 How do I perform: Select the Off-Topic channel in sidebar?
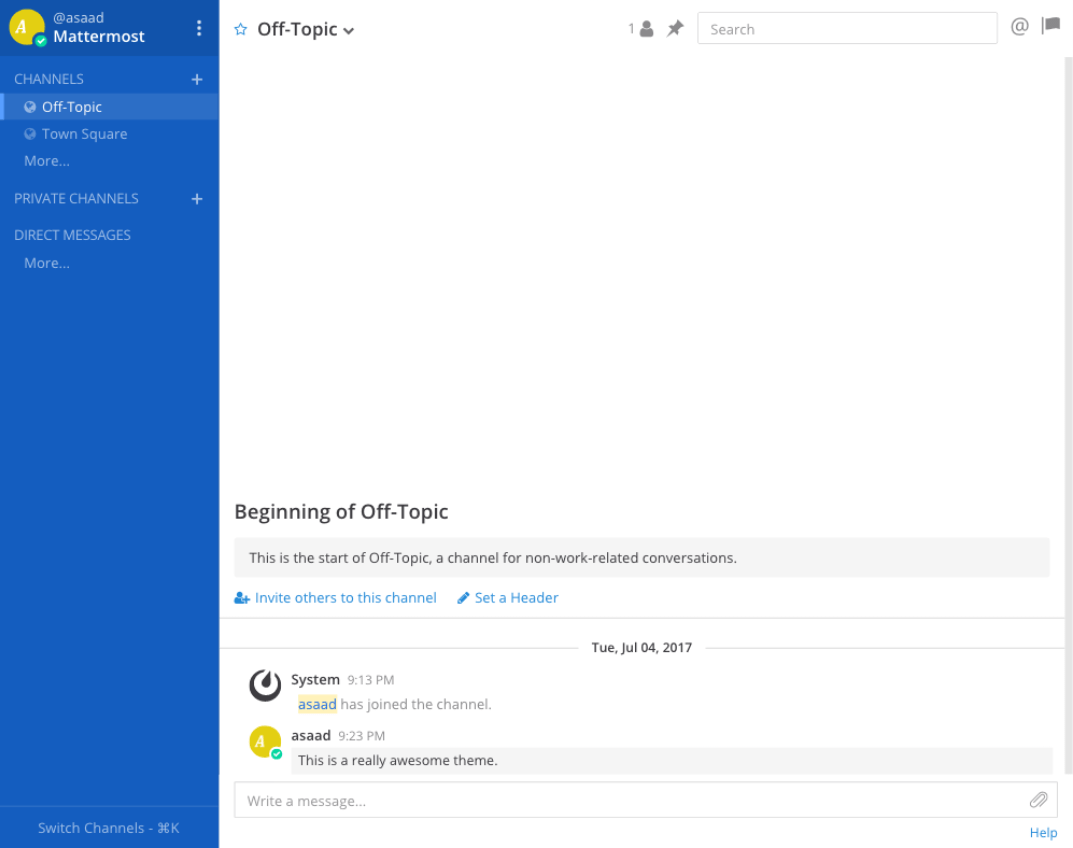(72, 107)
